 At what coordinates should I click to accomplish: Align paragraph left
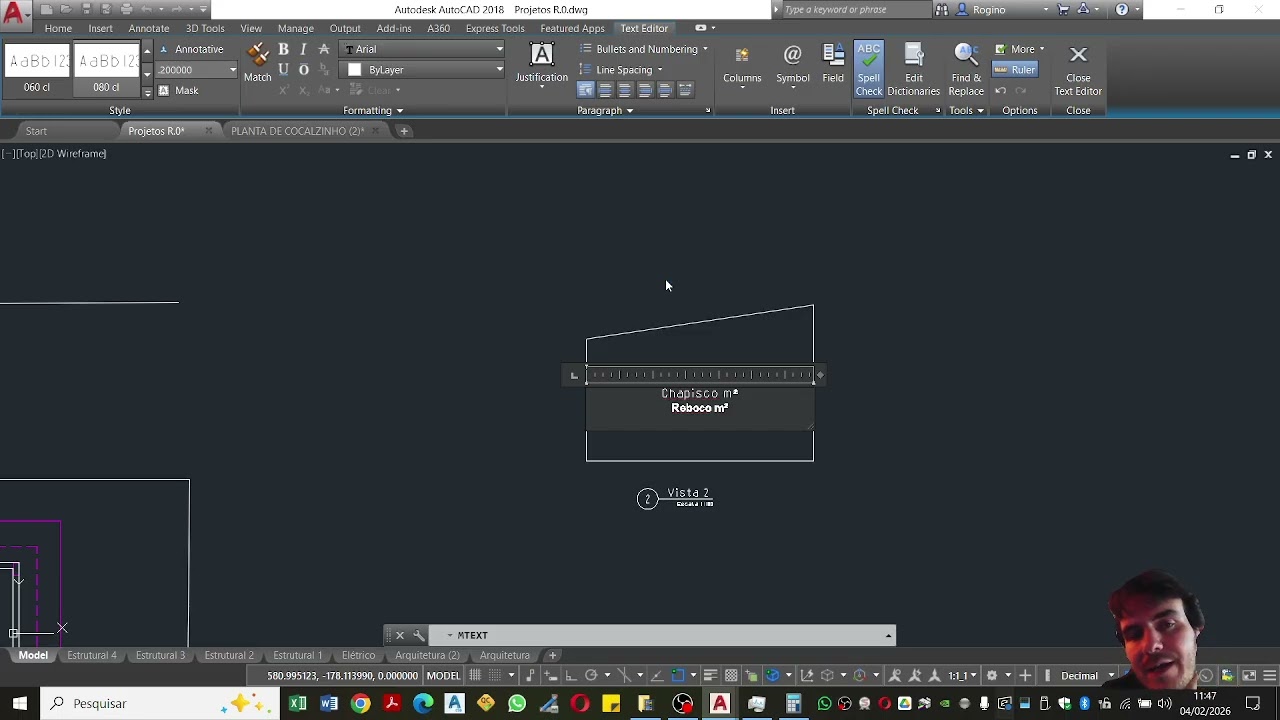(x=605, y=90)
